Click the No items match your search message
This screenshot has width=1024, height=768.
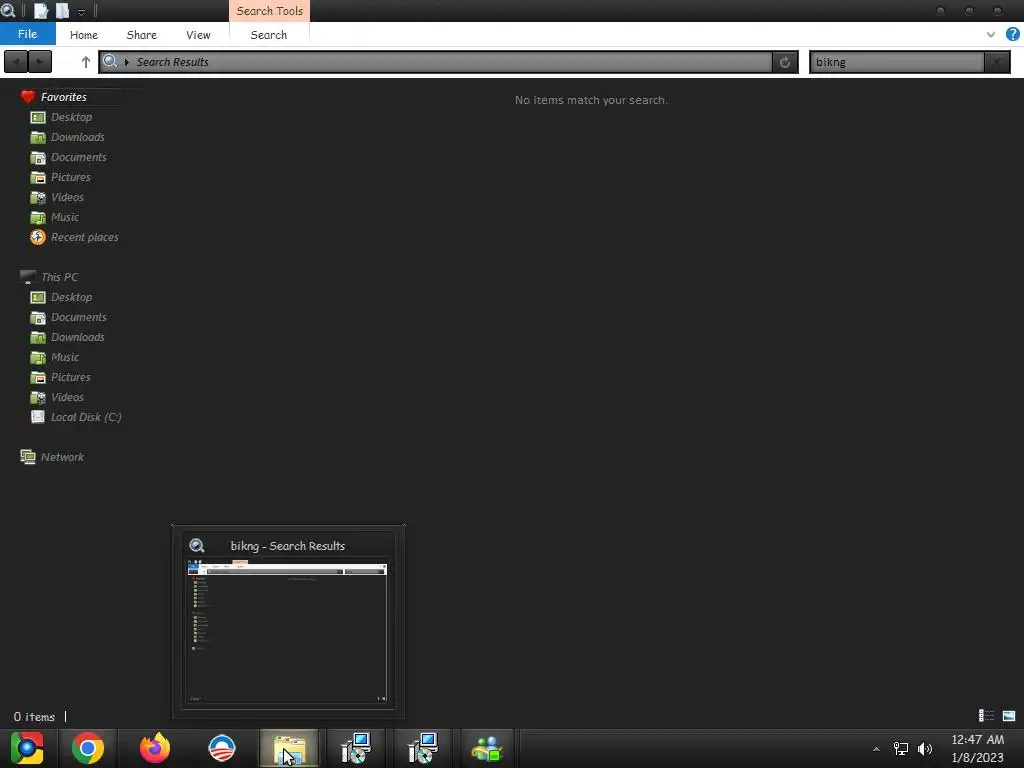(x=590, y=100)
